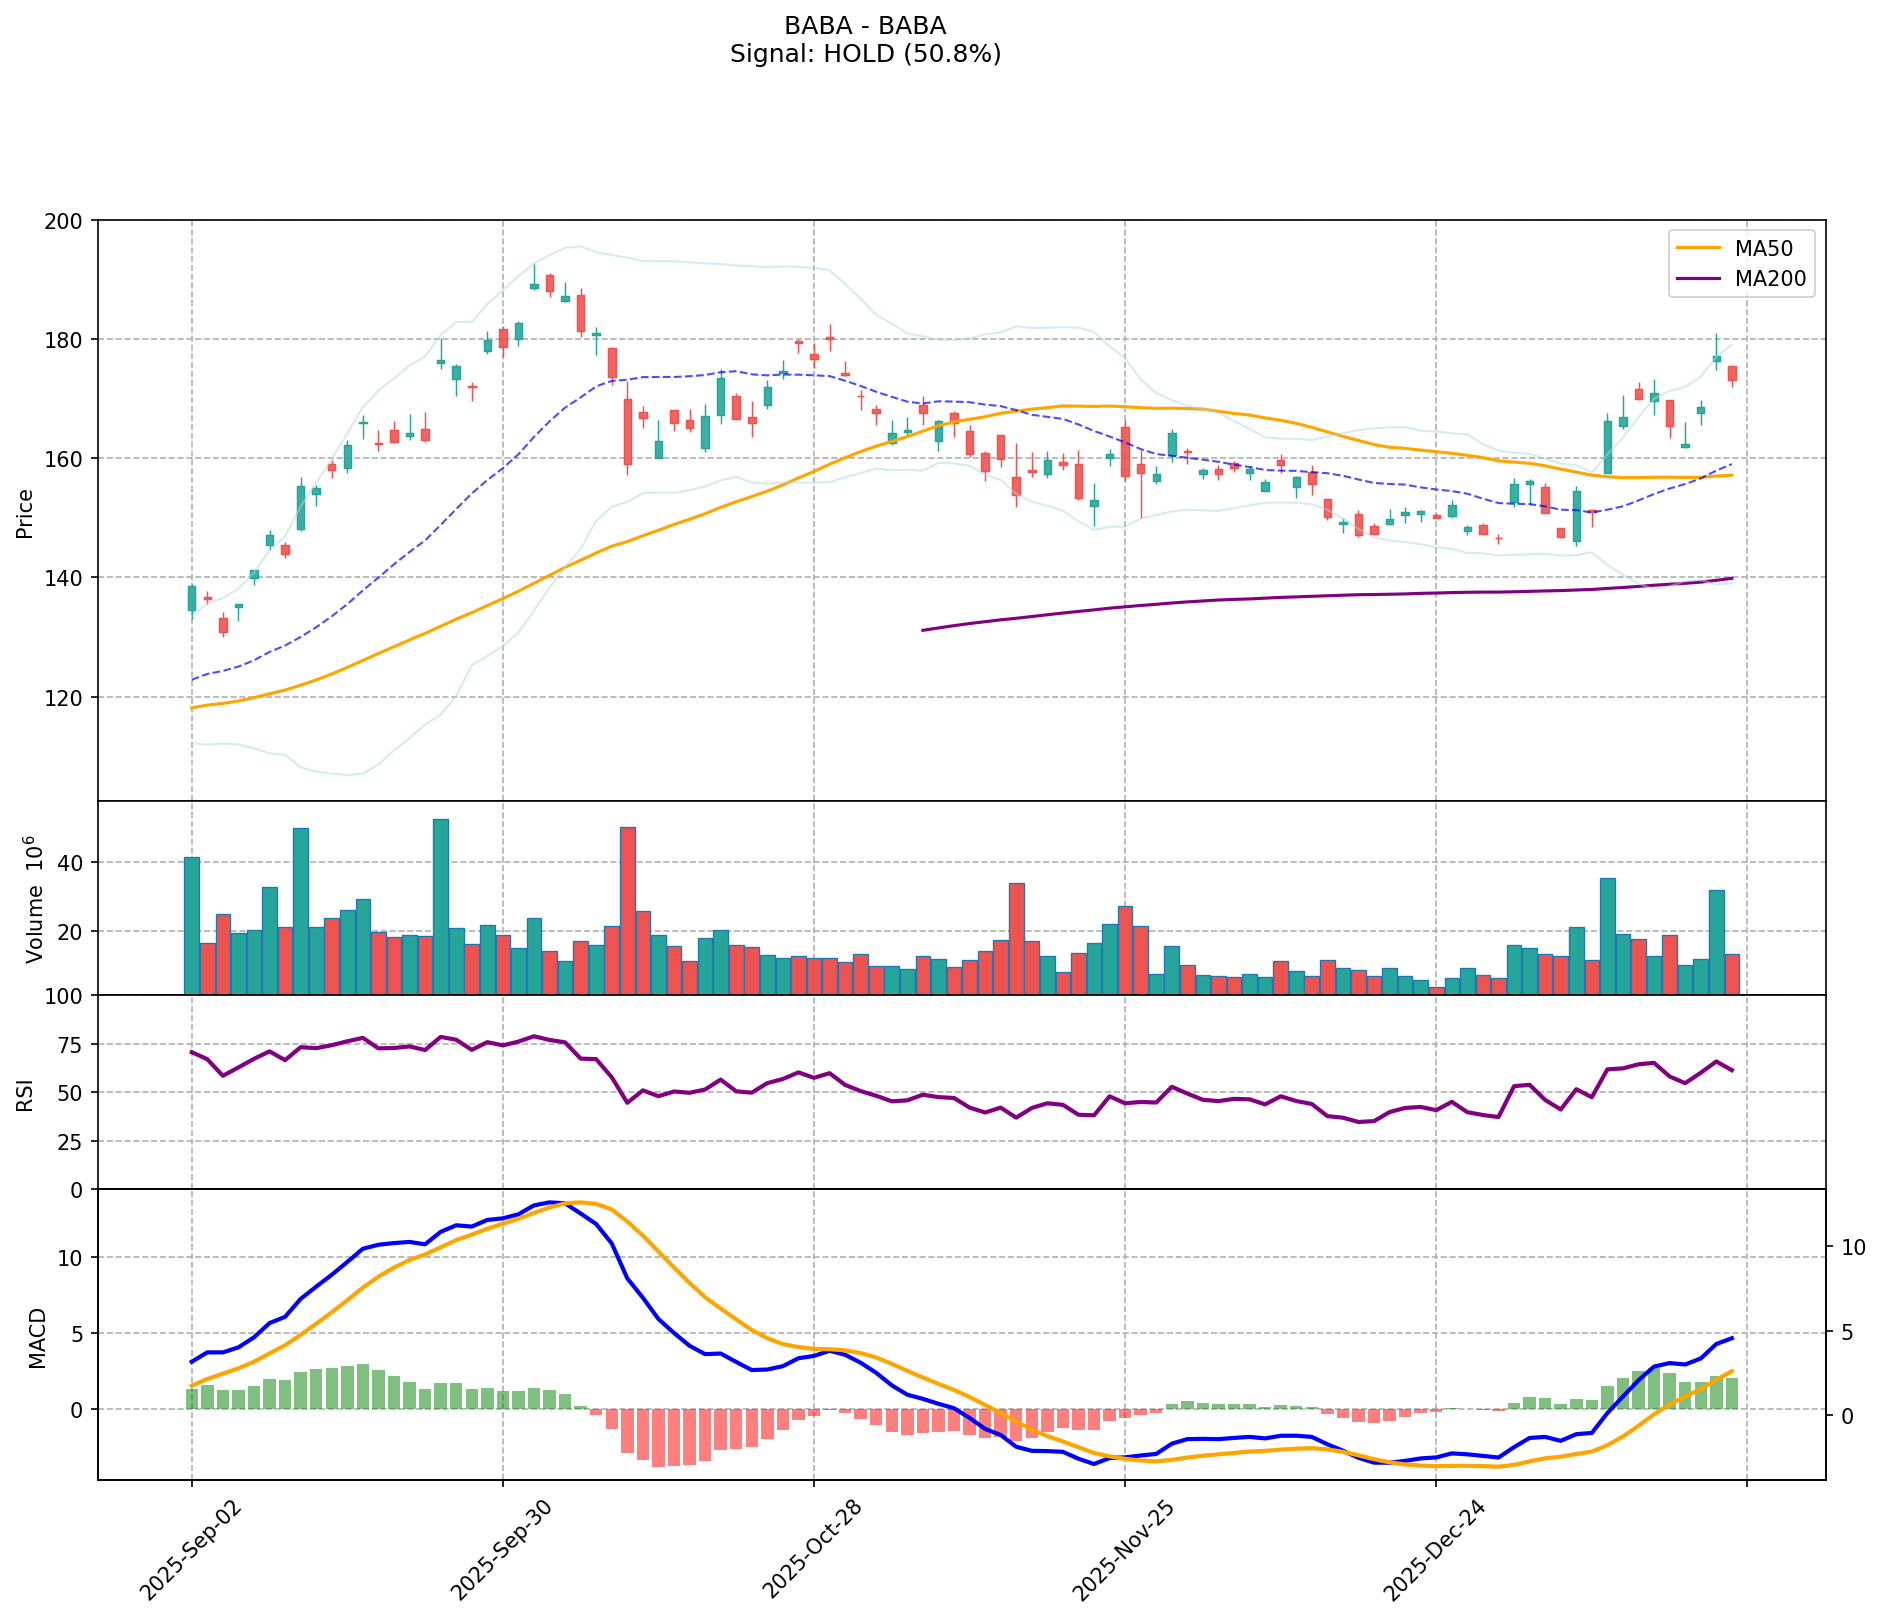The height and width of the screenshot is (1619, 1881).
Task: Click the MACD y-axis label
Action: pyautogui.click(x=36, y=1337)
